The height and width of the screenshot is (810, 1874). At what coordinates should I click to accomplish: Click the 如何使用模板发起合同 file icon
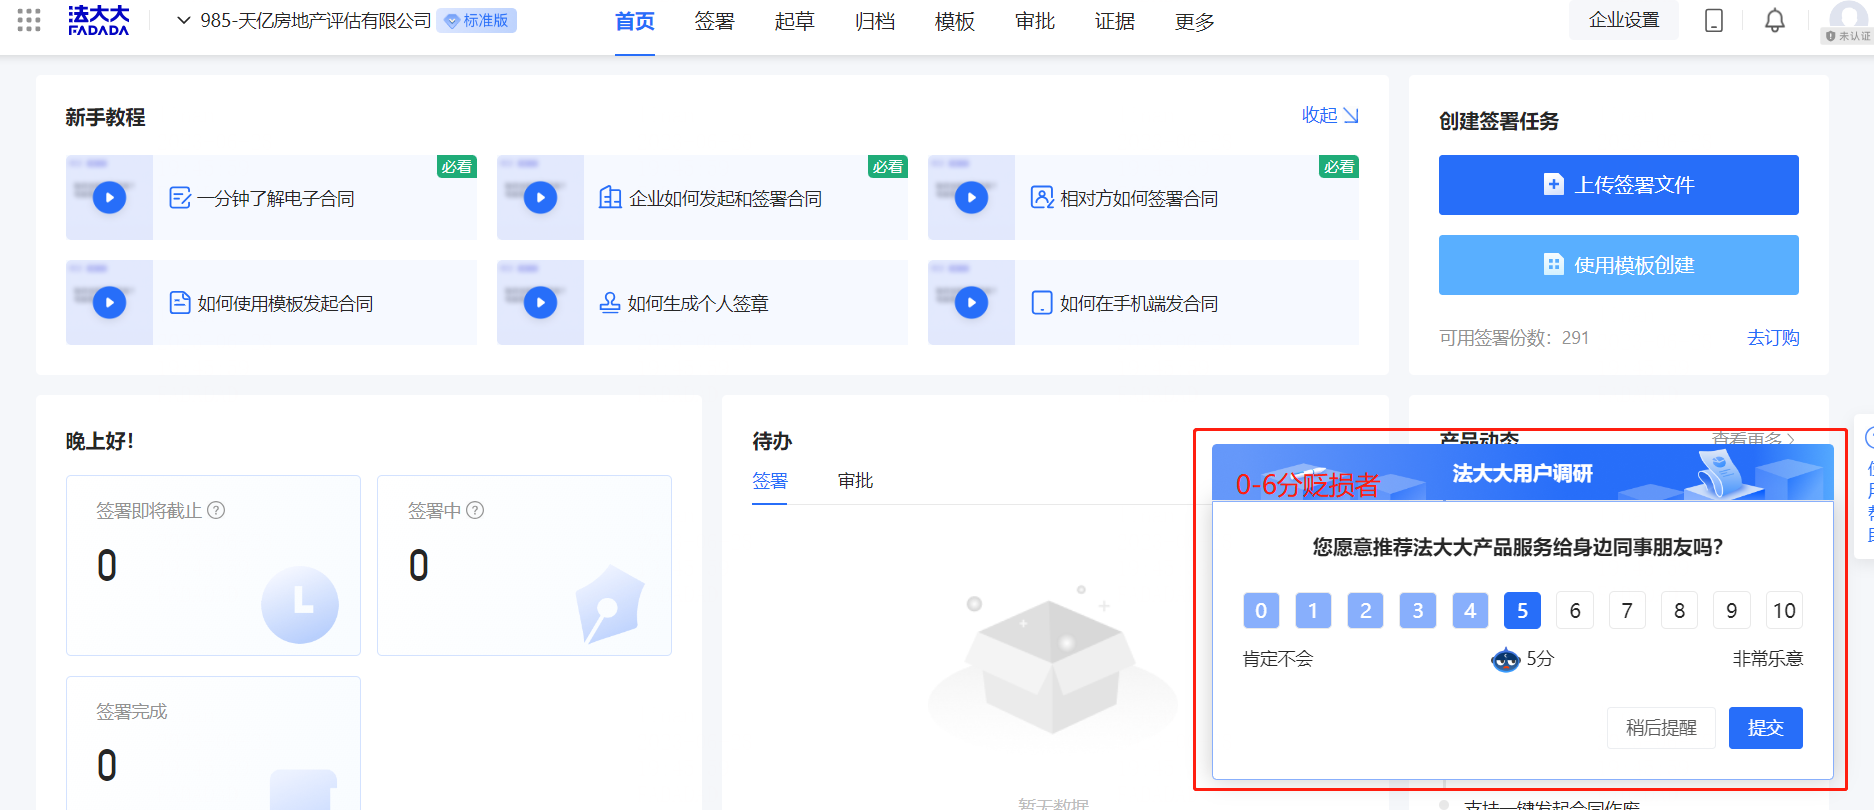[180, 303]
